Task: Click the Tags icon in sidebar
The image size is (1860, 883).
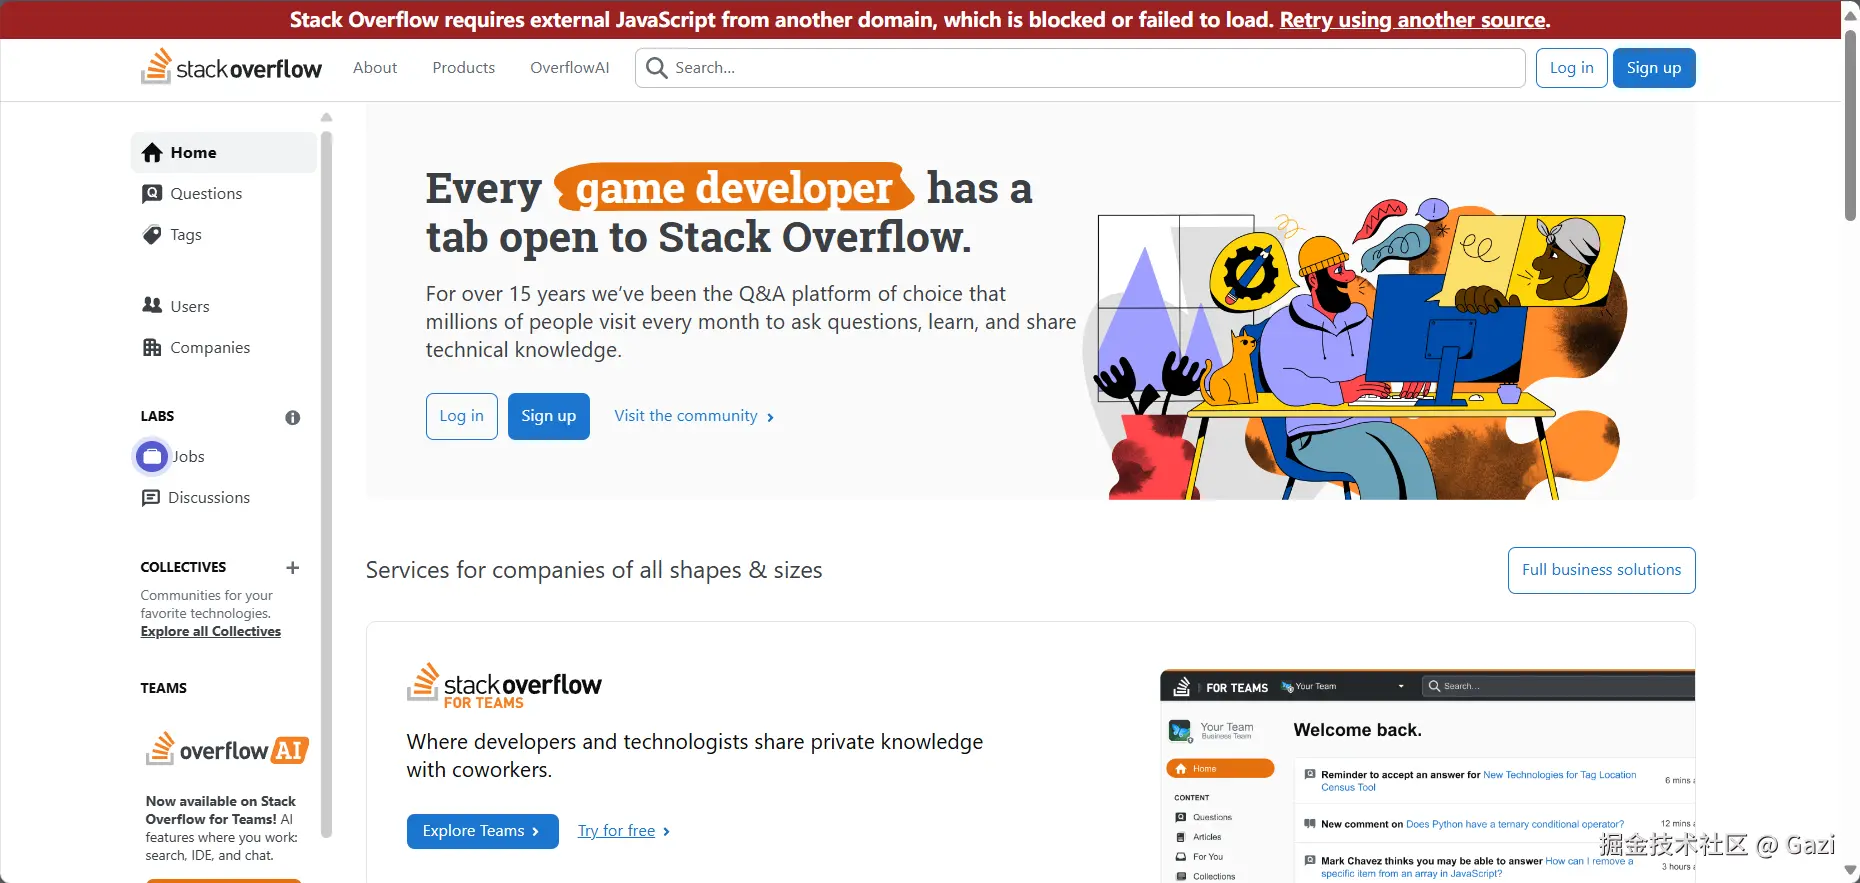Action: [x=152, y=234]
